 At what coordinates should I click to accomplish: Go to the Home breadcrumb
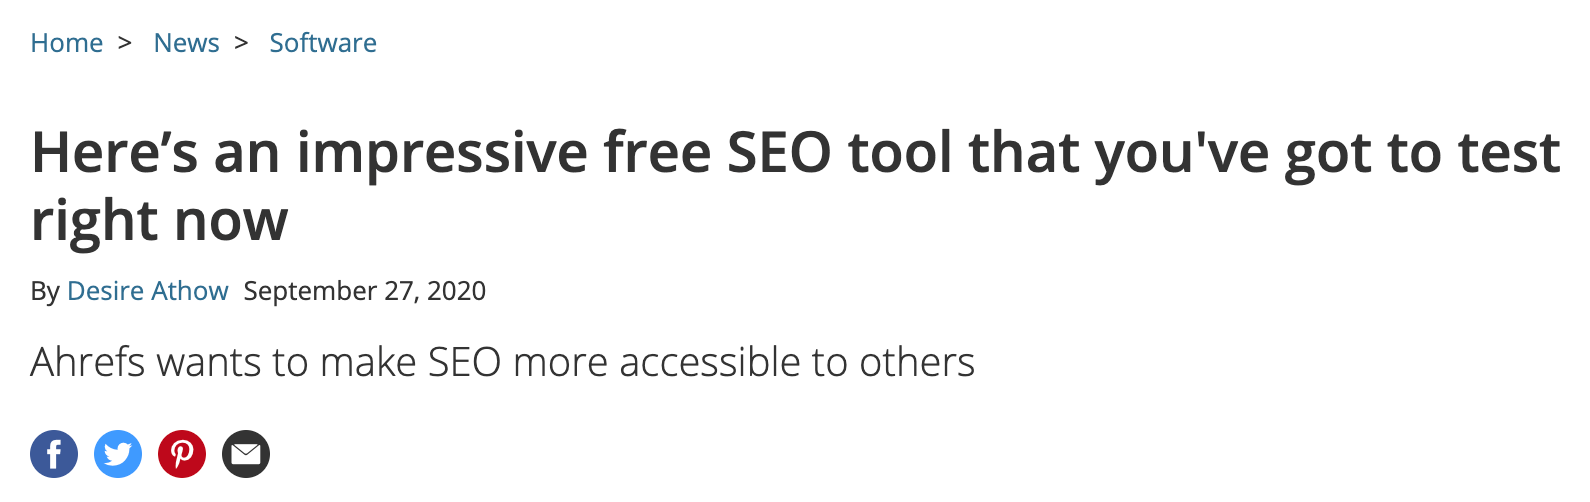pos(67,43)
